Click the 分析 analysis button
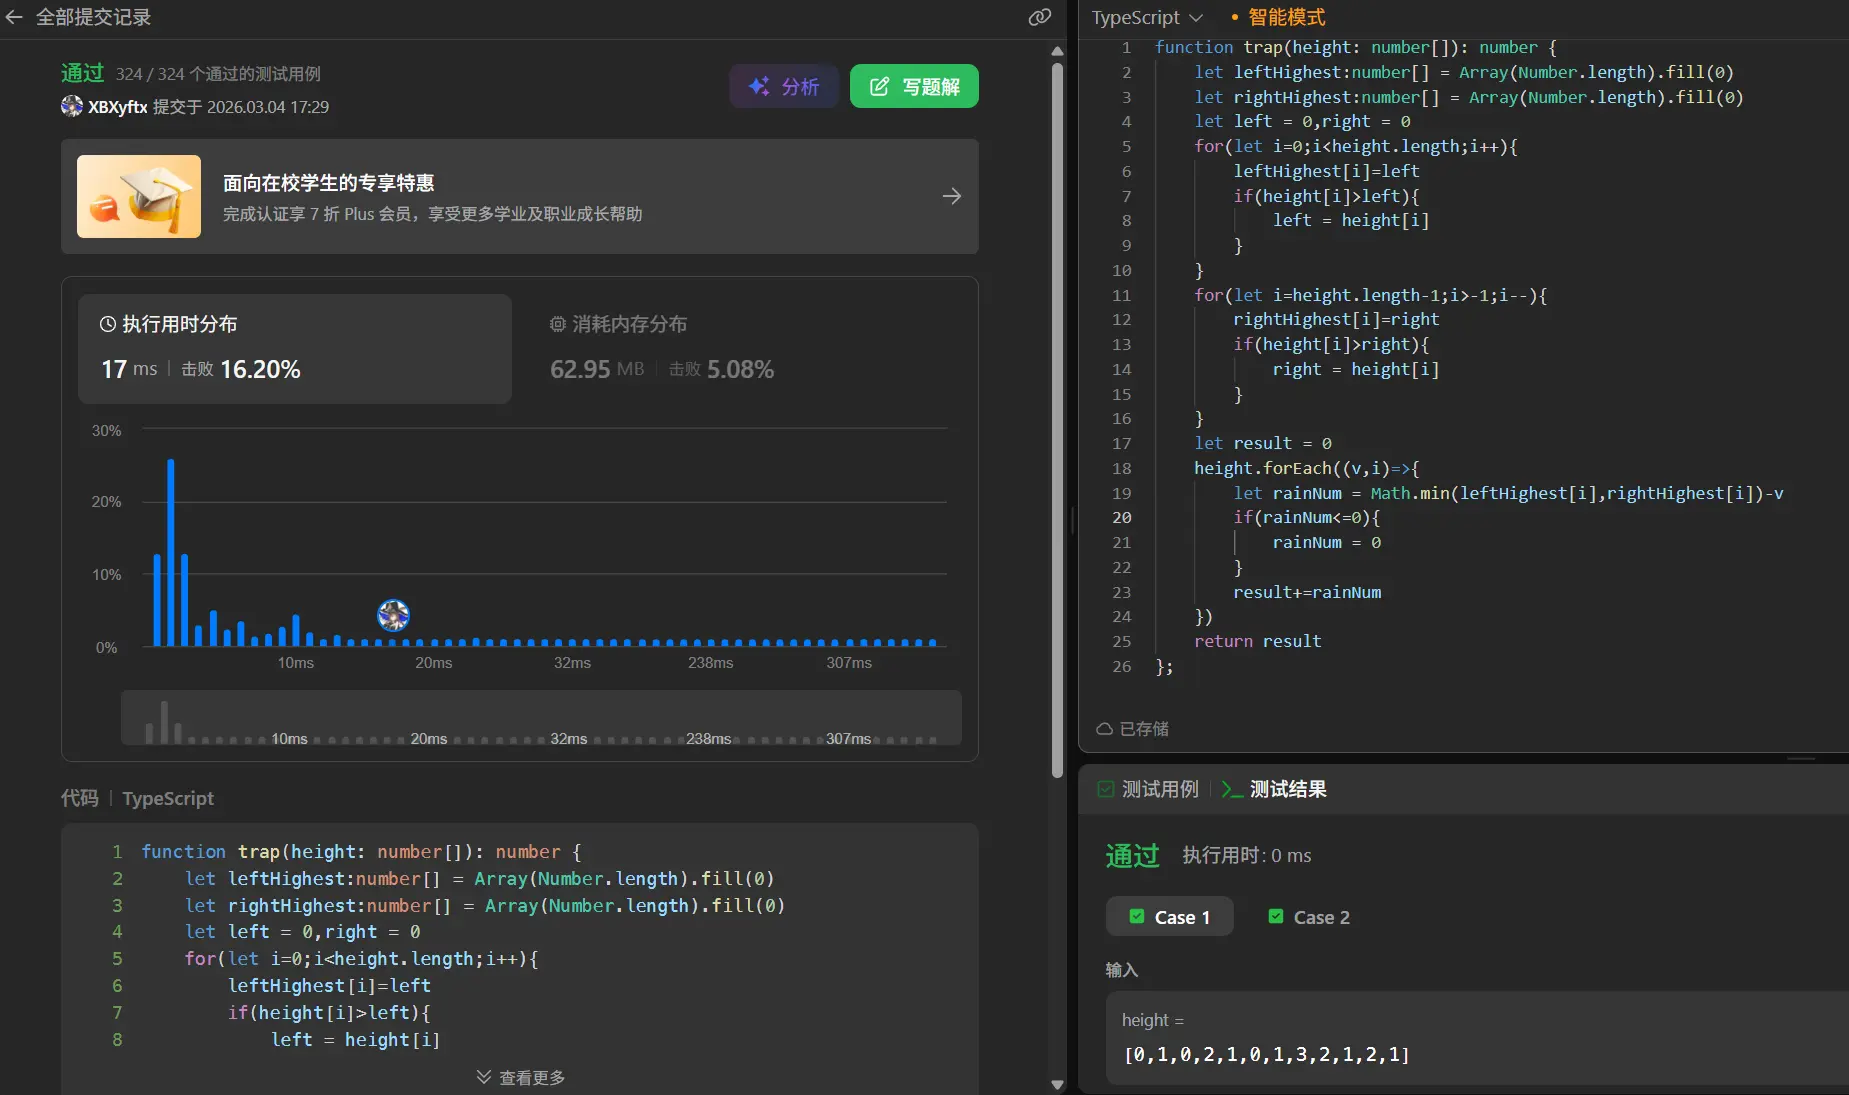Screen dimensions: 1849x1095 tap(784, 87)
